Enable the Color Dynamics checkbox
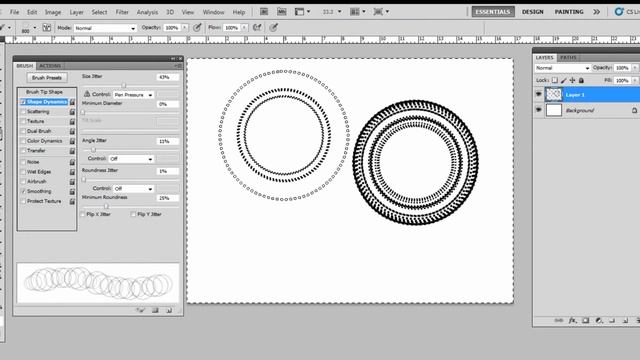This screenshot has width=640, height=360. (x=23, y=141)
